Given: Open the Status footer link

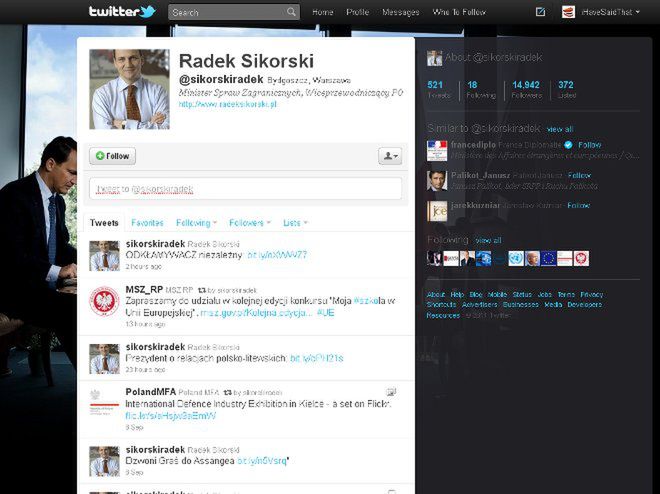Looking at the screenshot, I should pyautogui.click(x=522, y=295).
